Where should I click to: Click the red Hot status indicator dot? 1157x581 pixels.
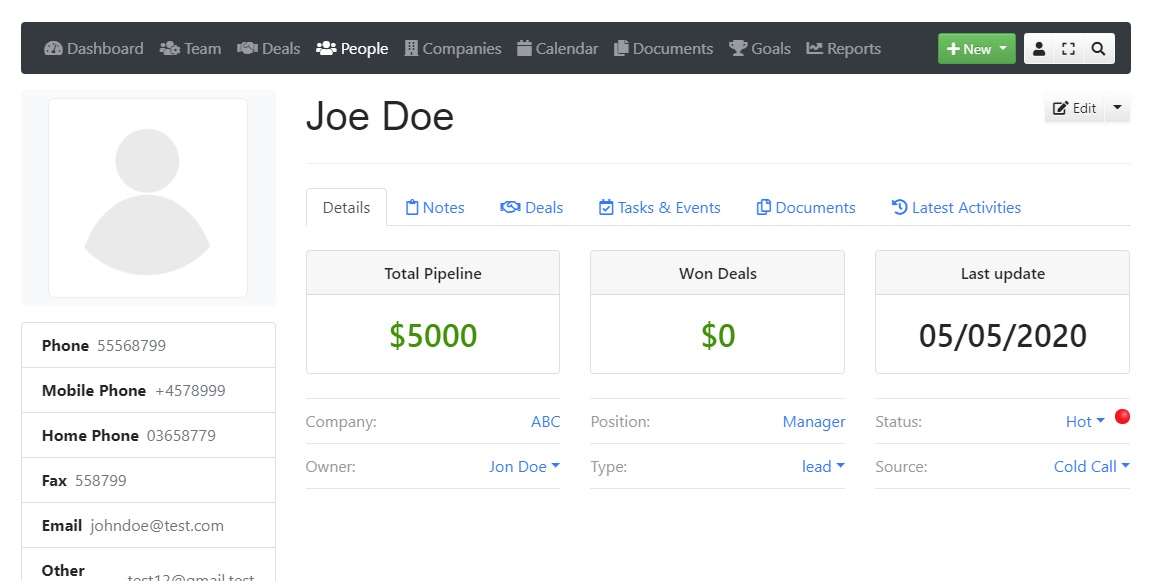tap(1122, 416)
